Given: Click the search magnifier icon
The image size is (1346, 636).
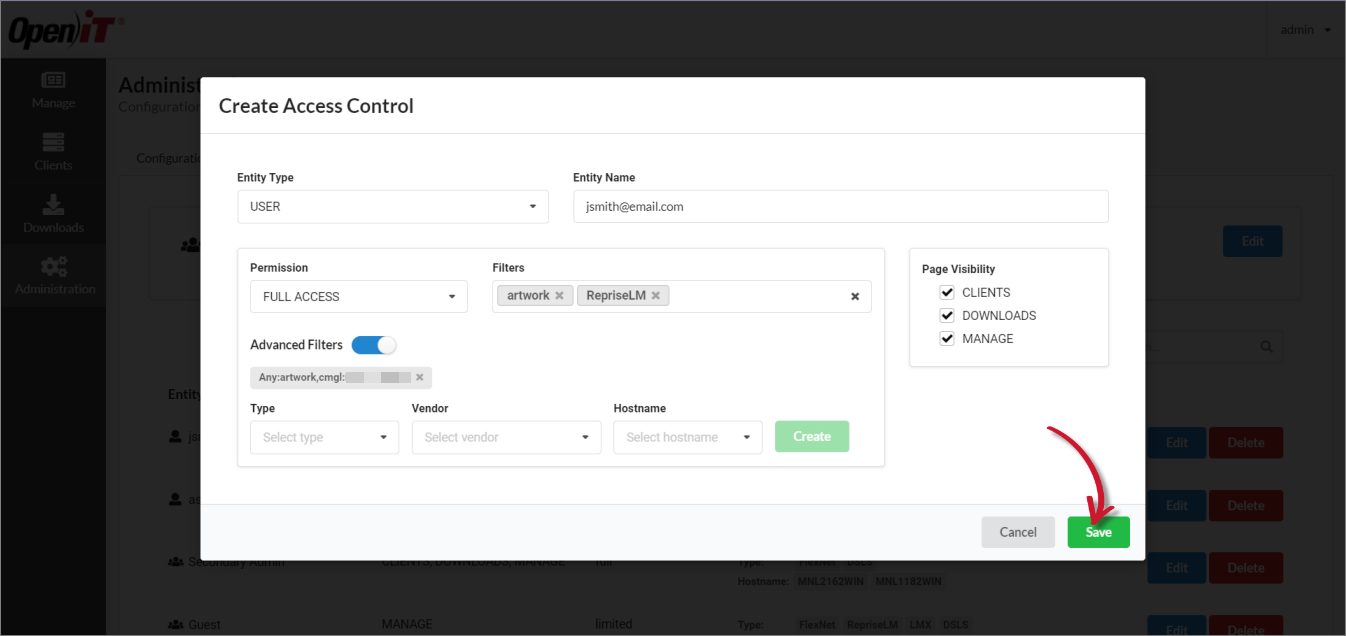Looking at the screenshot, I should [x=1265, y=346].
